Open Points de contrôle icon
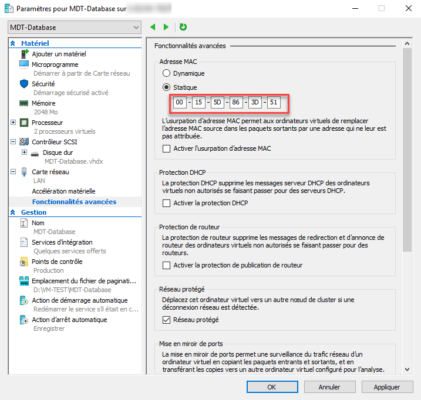Screen dimensions: 421x400 click(x=24, y=262)
